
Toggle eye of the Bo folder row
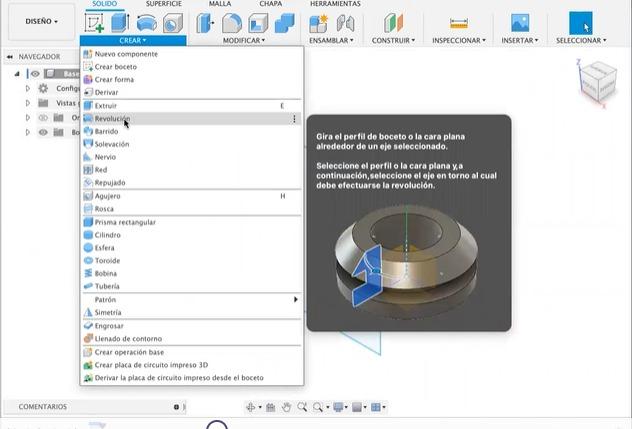43,132
